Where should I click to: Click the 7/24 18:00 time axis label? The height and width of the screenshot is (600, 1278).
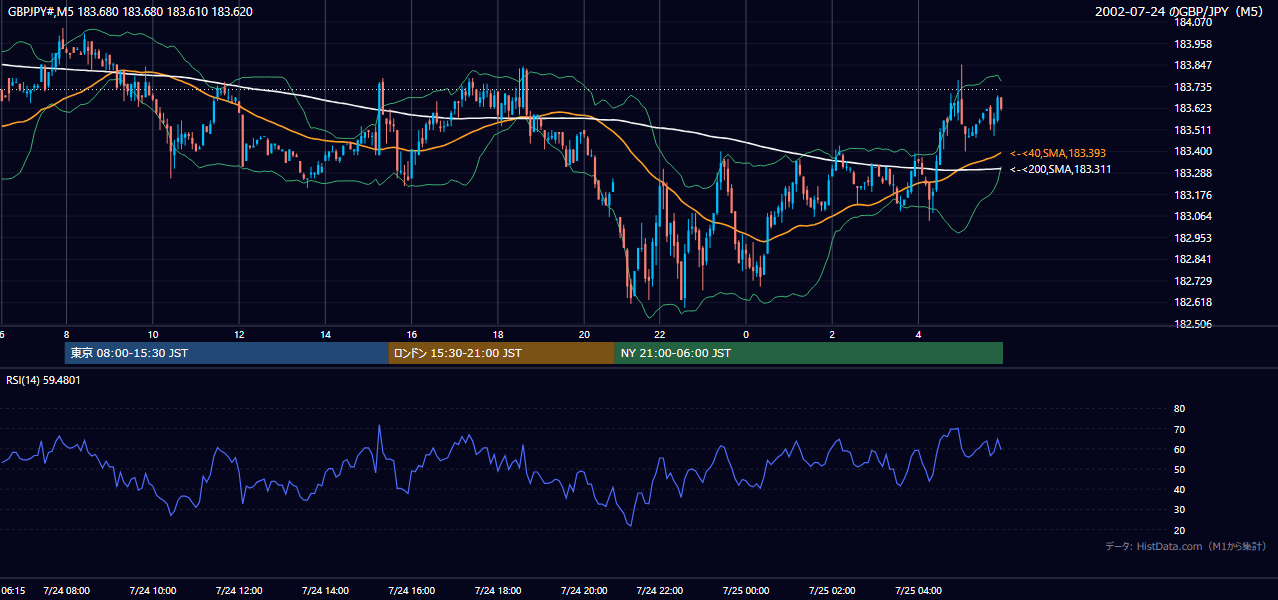click(498, 591)
